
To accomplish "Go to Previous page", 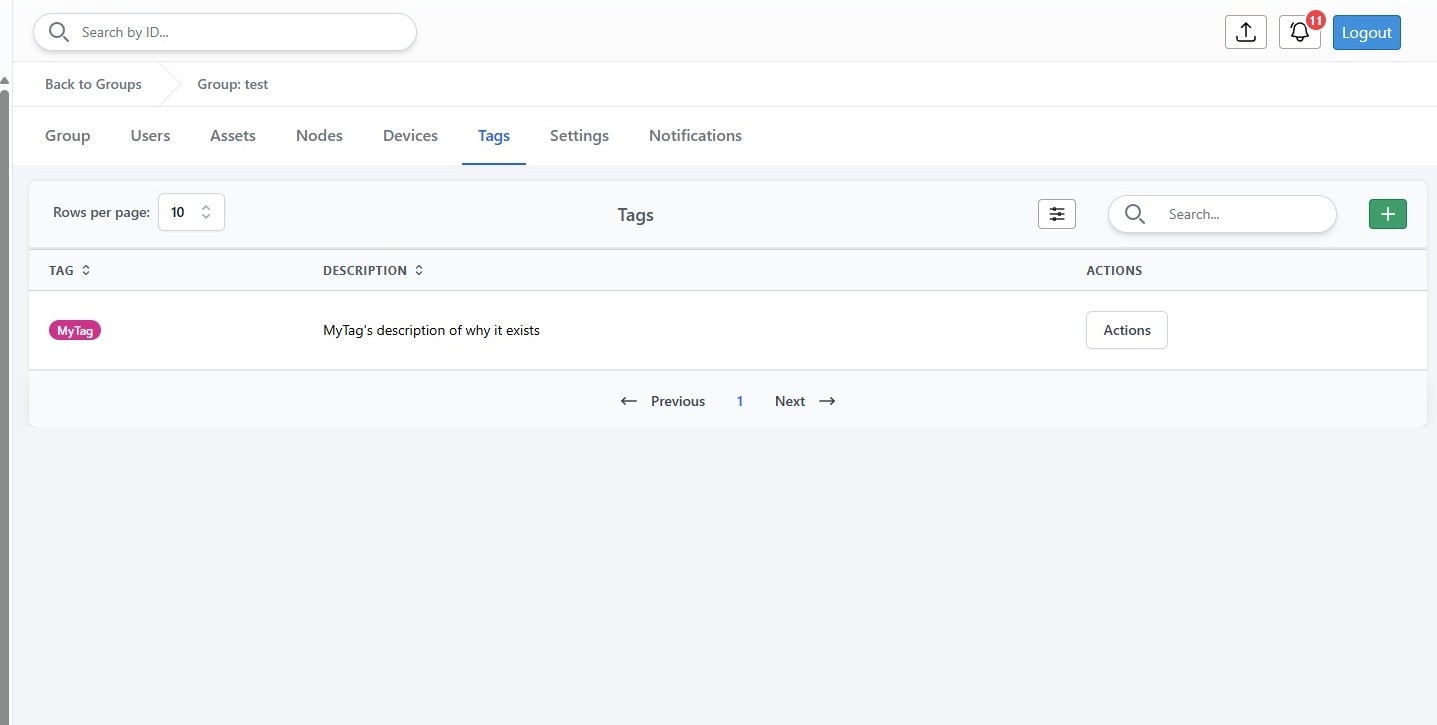I will pyautogui.click(x=678, y=401).
